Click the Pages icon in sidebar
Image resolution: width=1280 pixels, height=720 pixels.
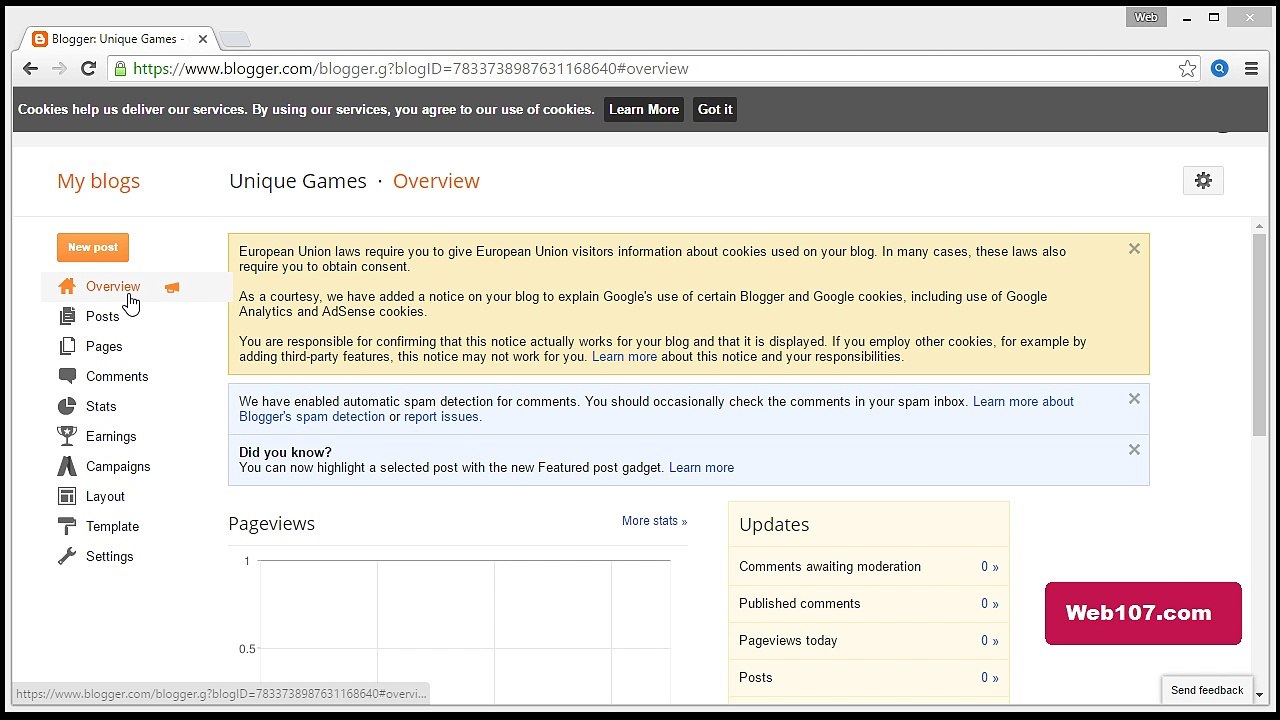tap(67, 347)
